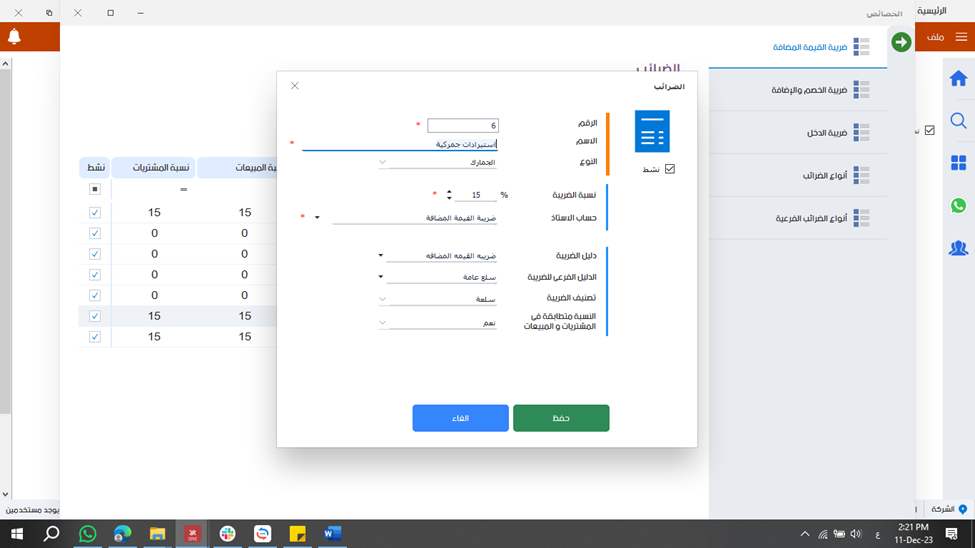Screen dimensions: 975x548
Task: Open the users group icon in the sidebar
Action: (x=958, y=248)
